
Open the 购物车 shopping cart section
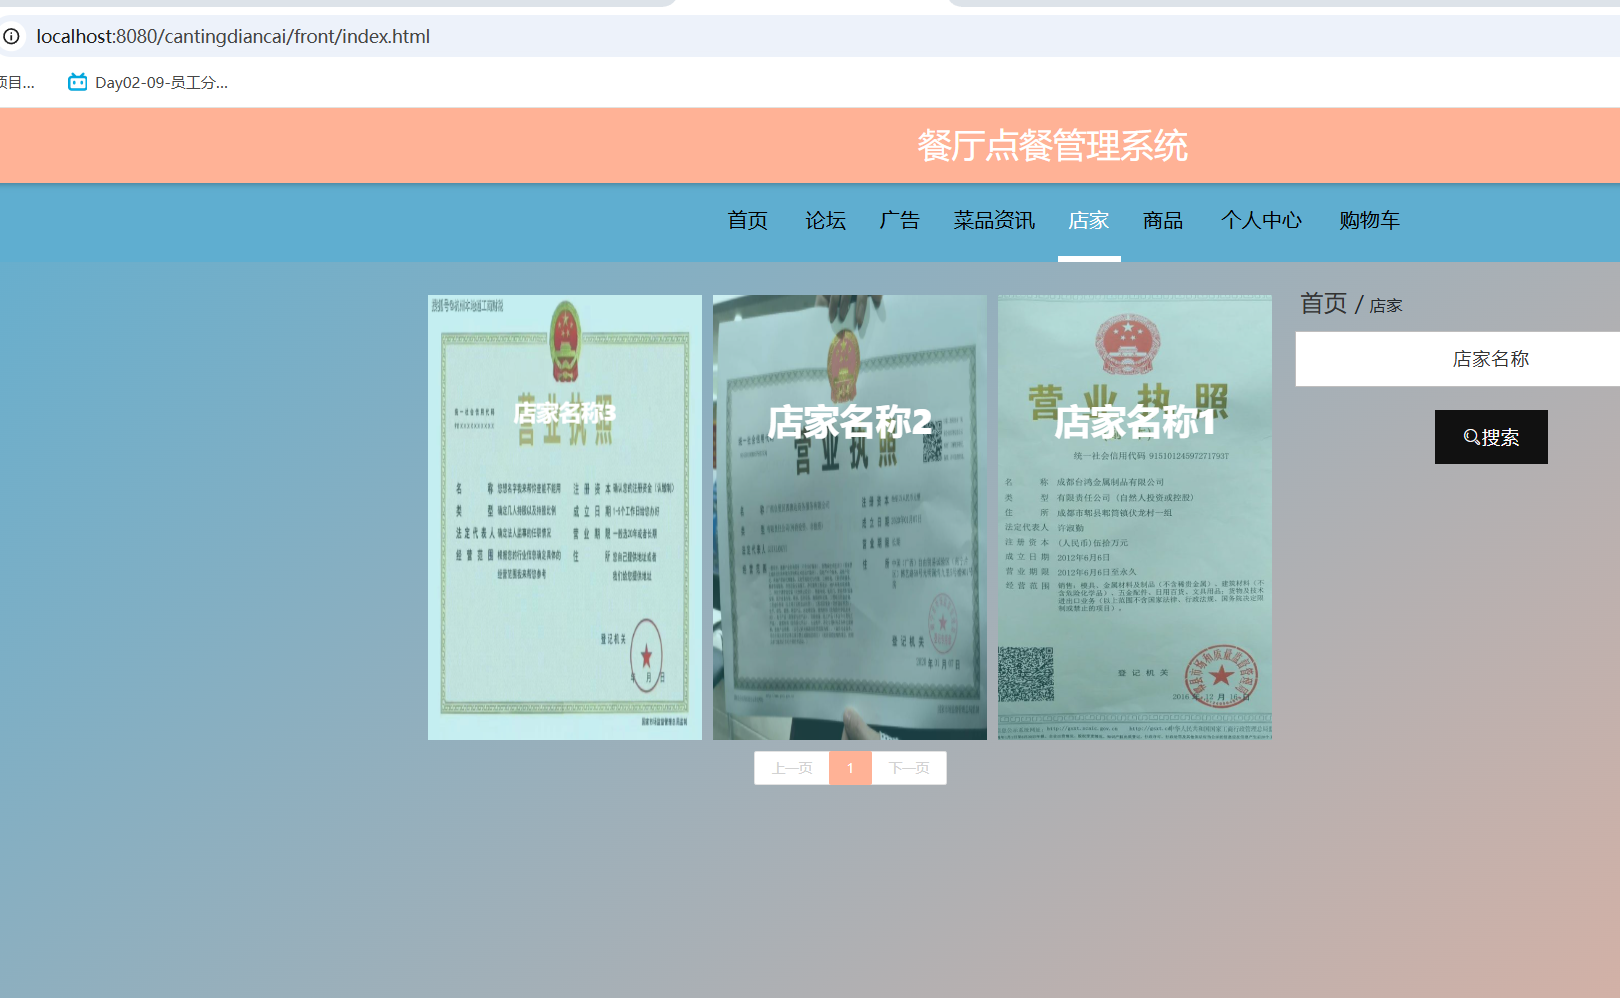click(1369, 220)
